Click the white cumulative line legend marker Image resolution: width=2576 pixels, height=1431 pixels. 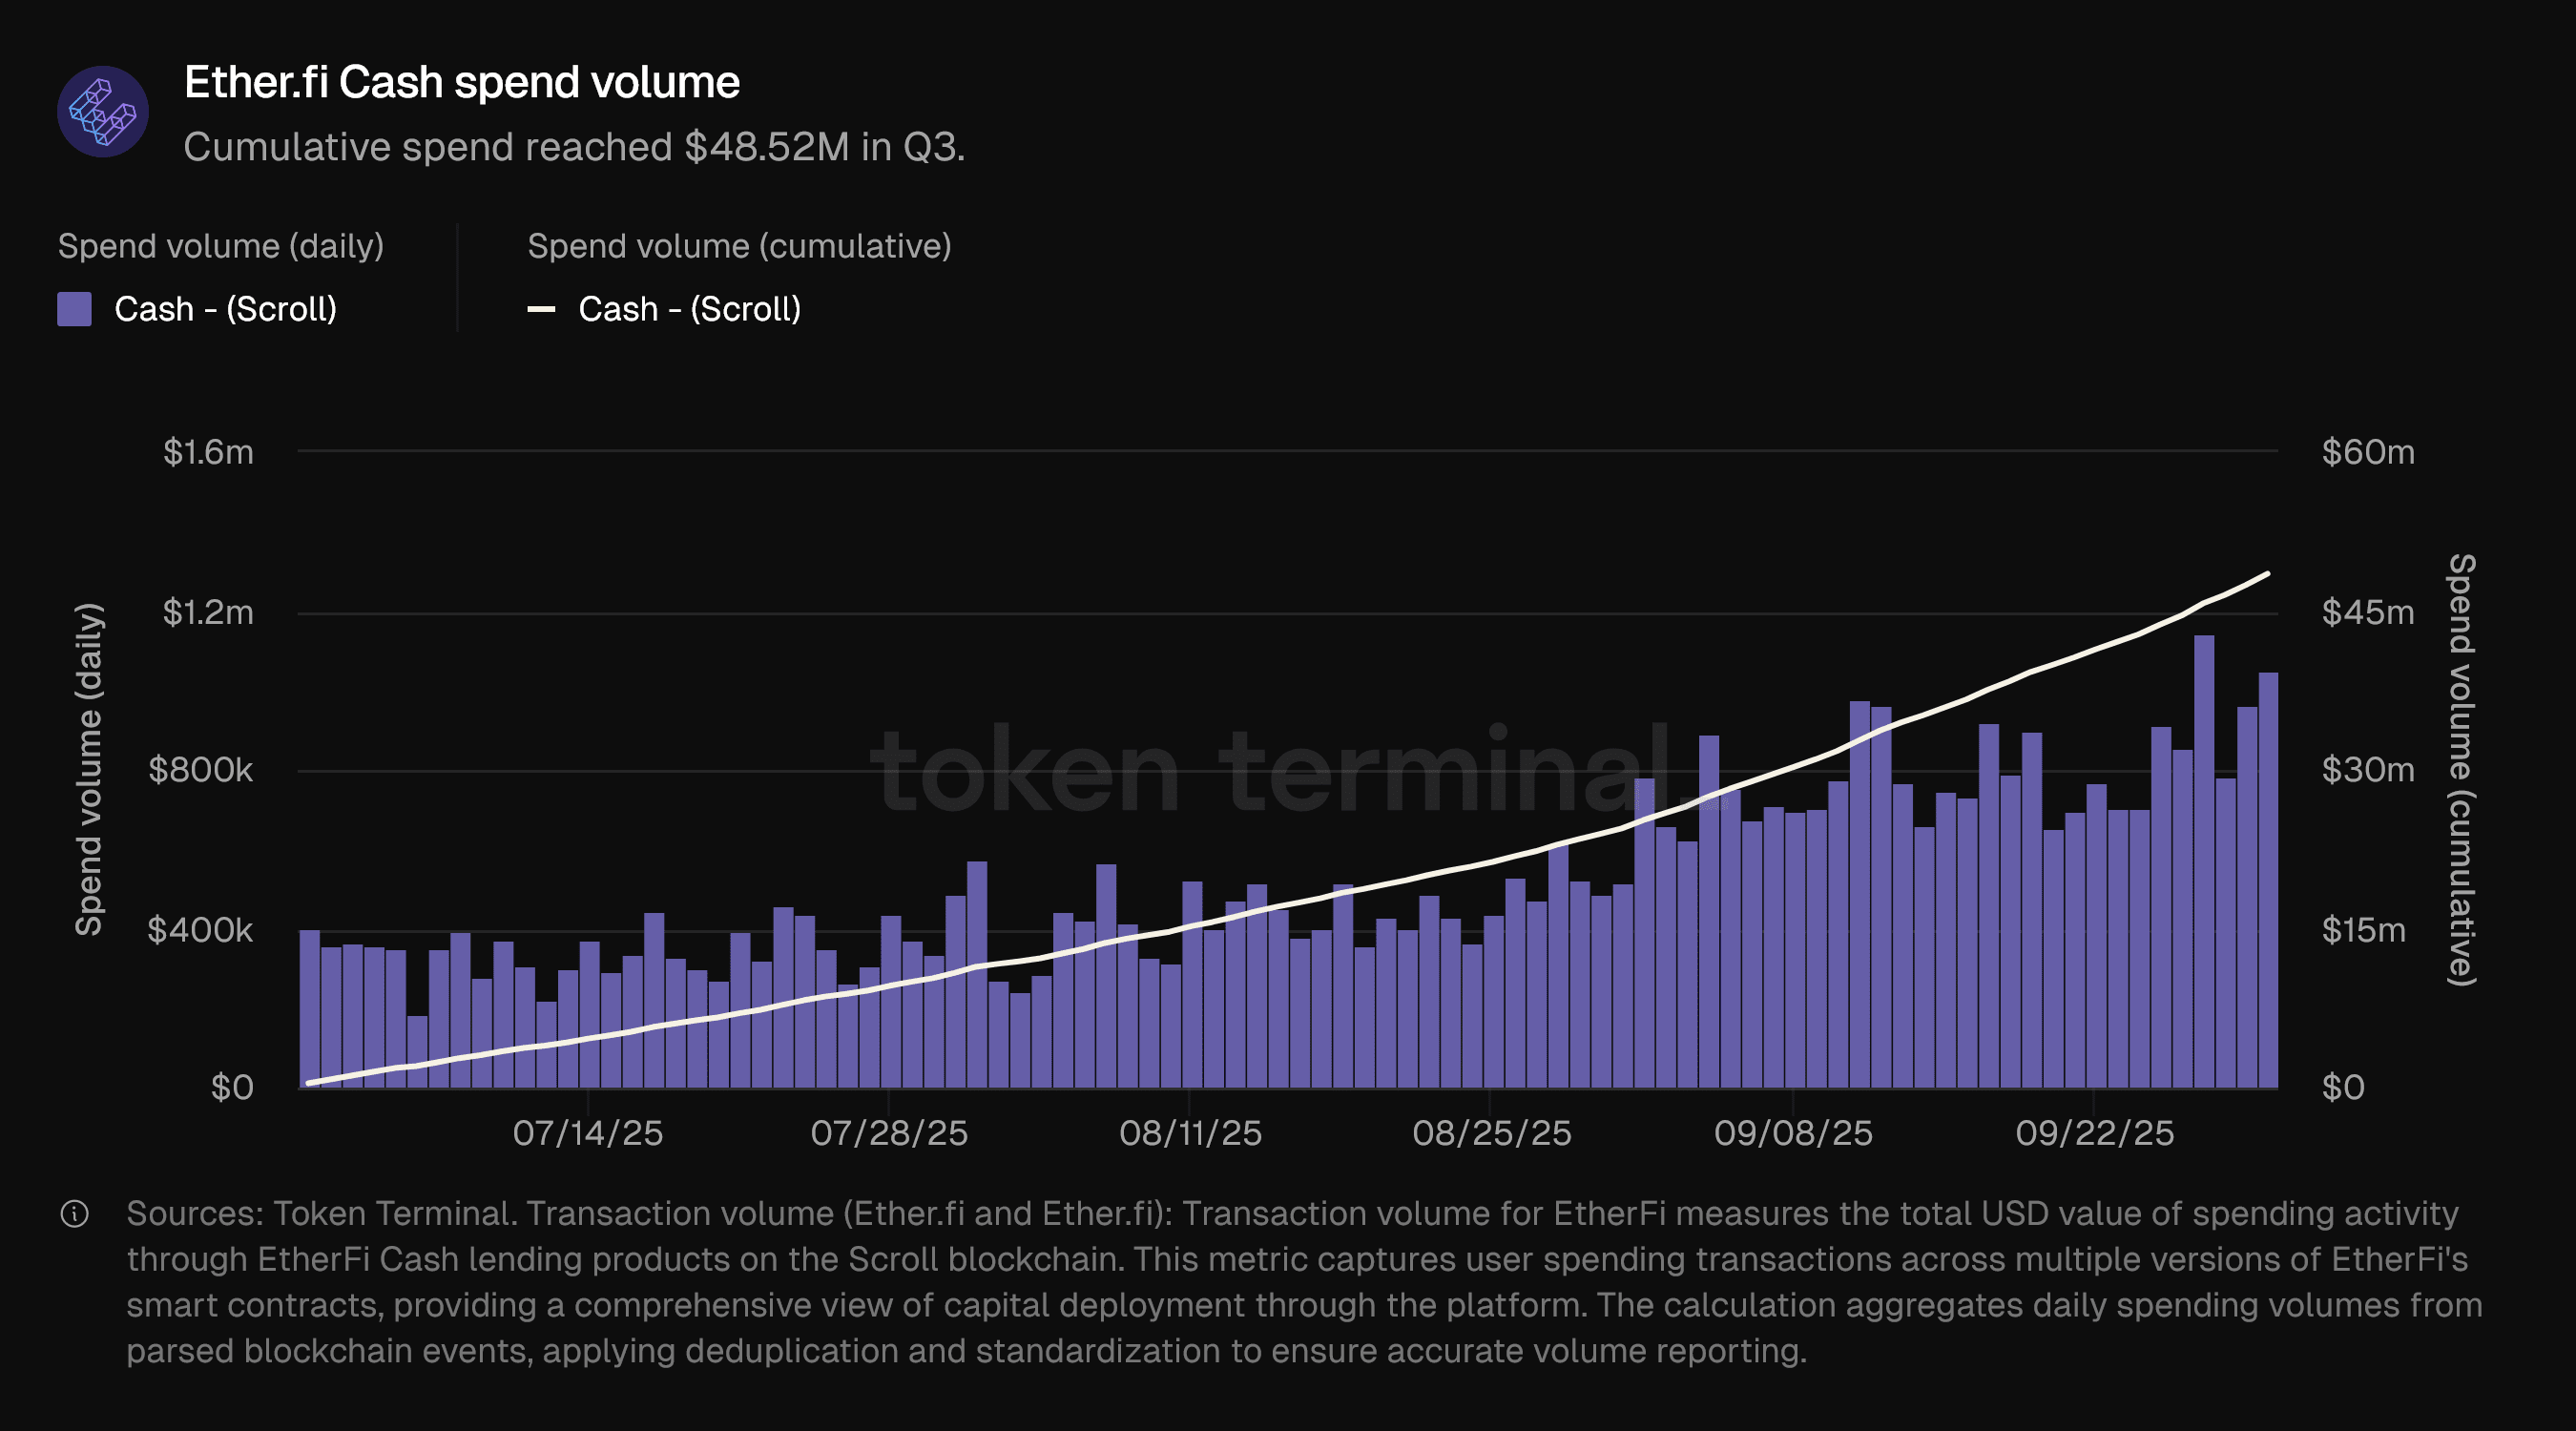pyautogui.click(x=541, y=309)
